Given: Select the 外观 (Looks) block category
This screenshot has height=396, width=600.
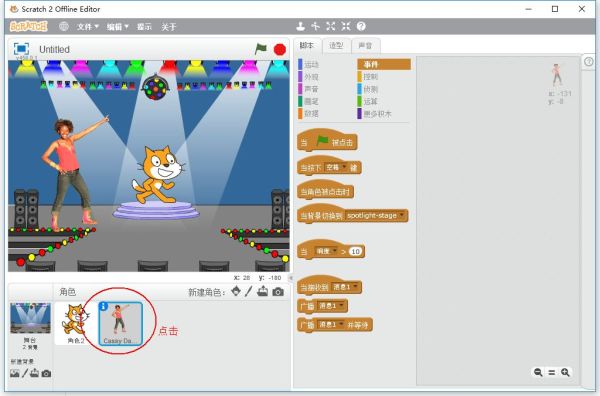Looking at the screenshot, I should tap(308, 77).
